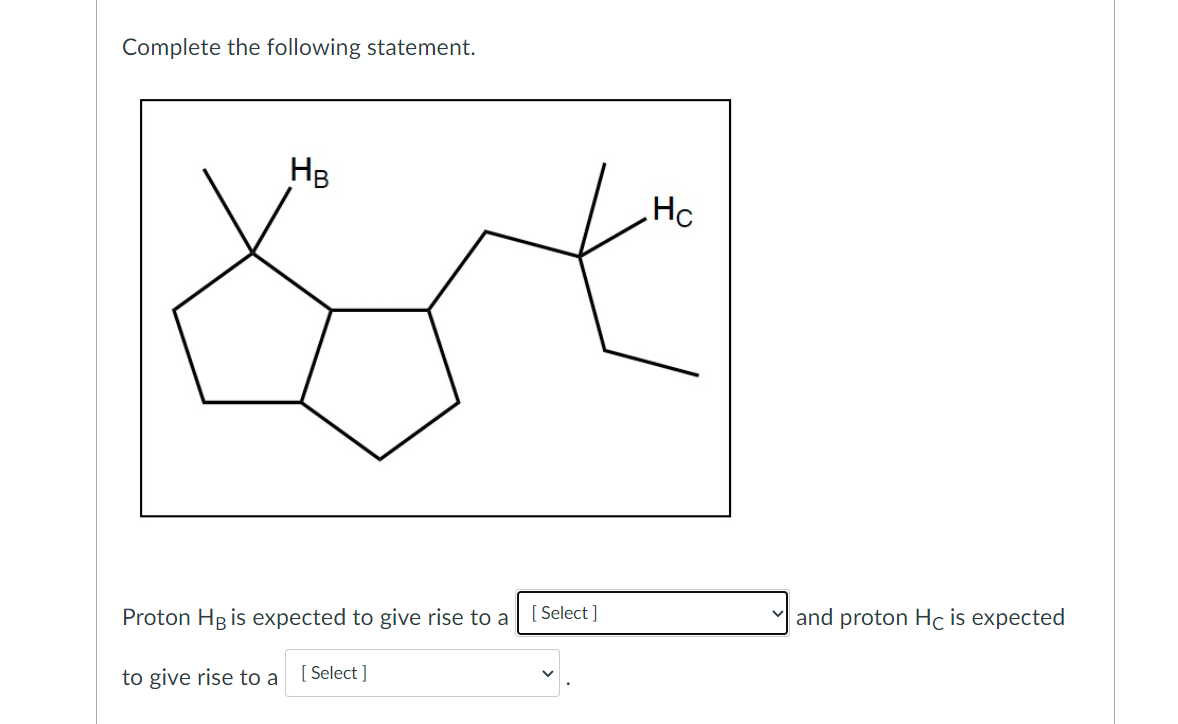
Task: Select the answer box for proton HB splitting
Action: point(650,613)
